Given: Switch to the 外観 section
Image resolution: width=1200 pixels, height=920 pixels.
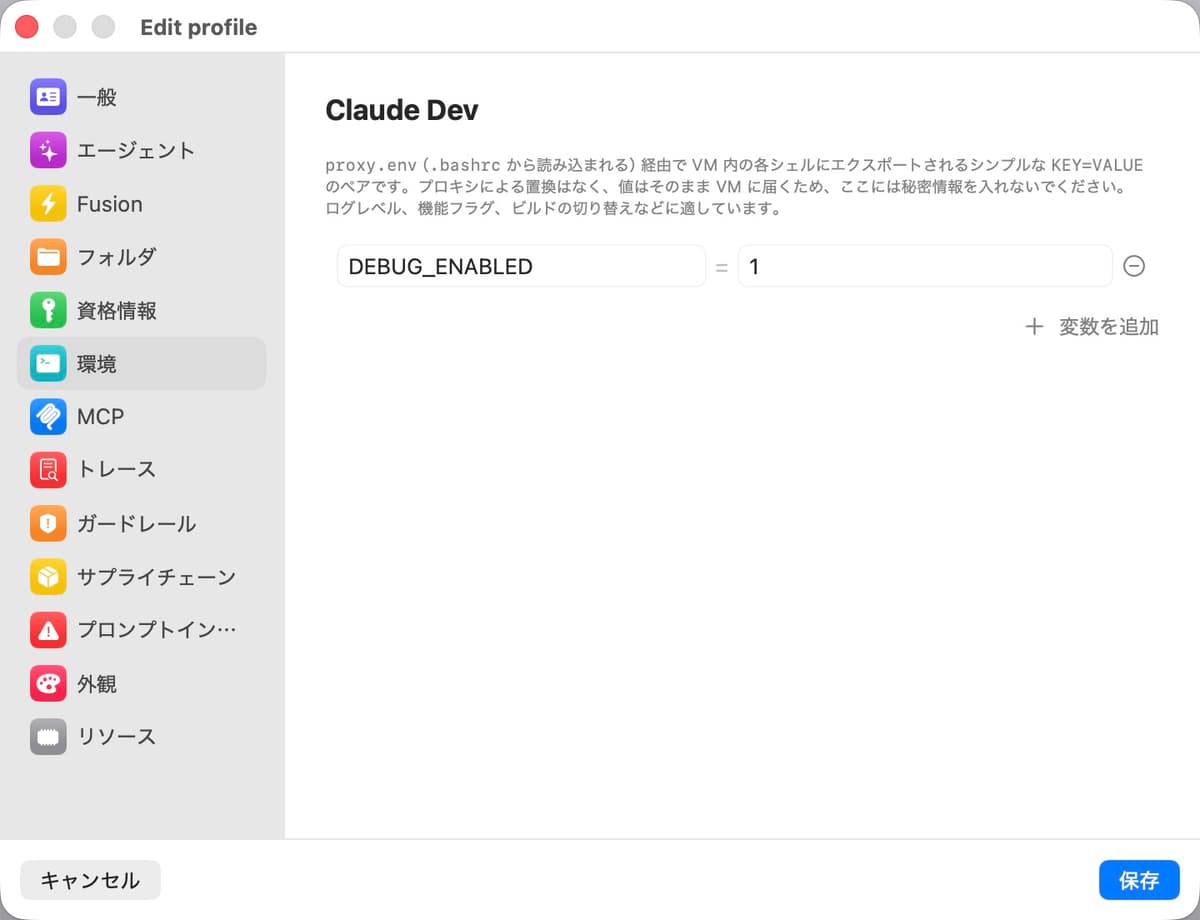Looking at the screenshot, I should [x=142, y=684].
